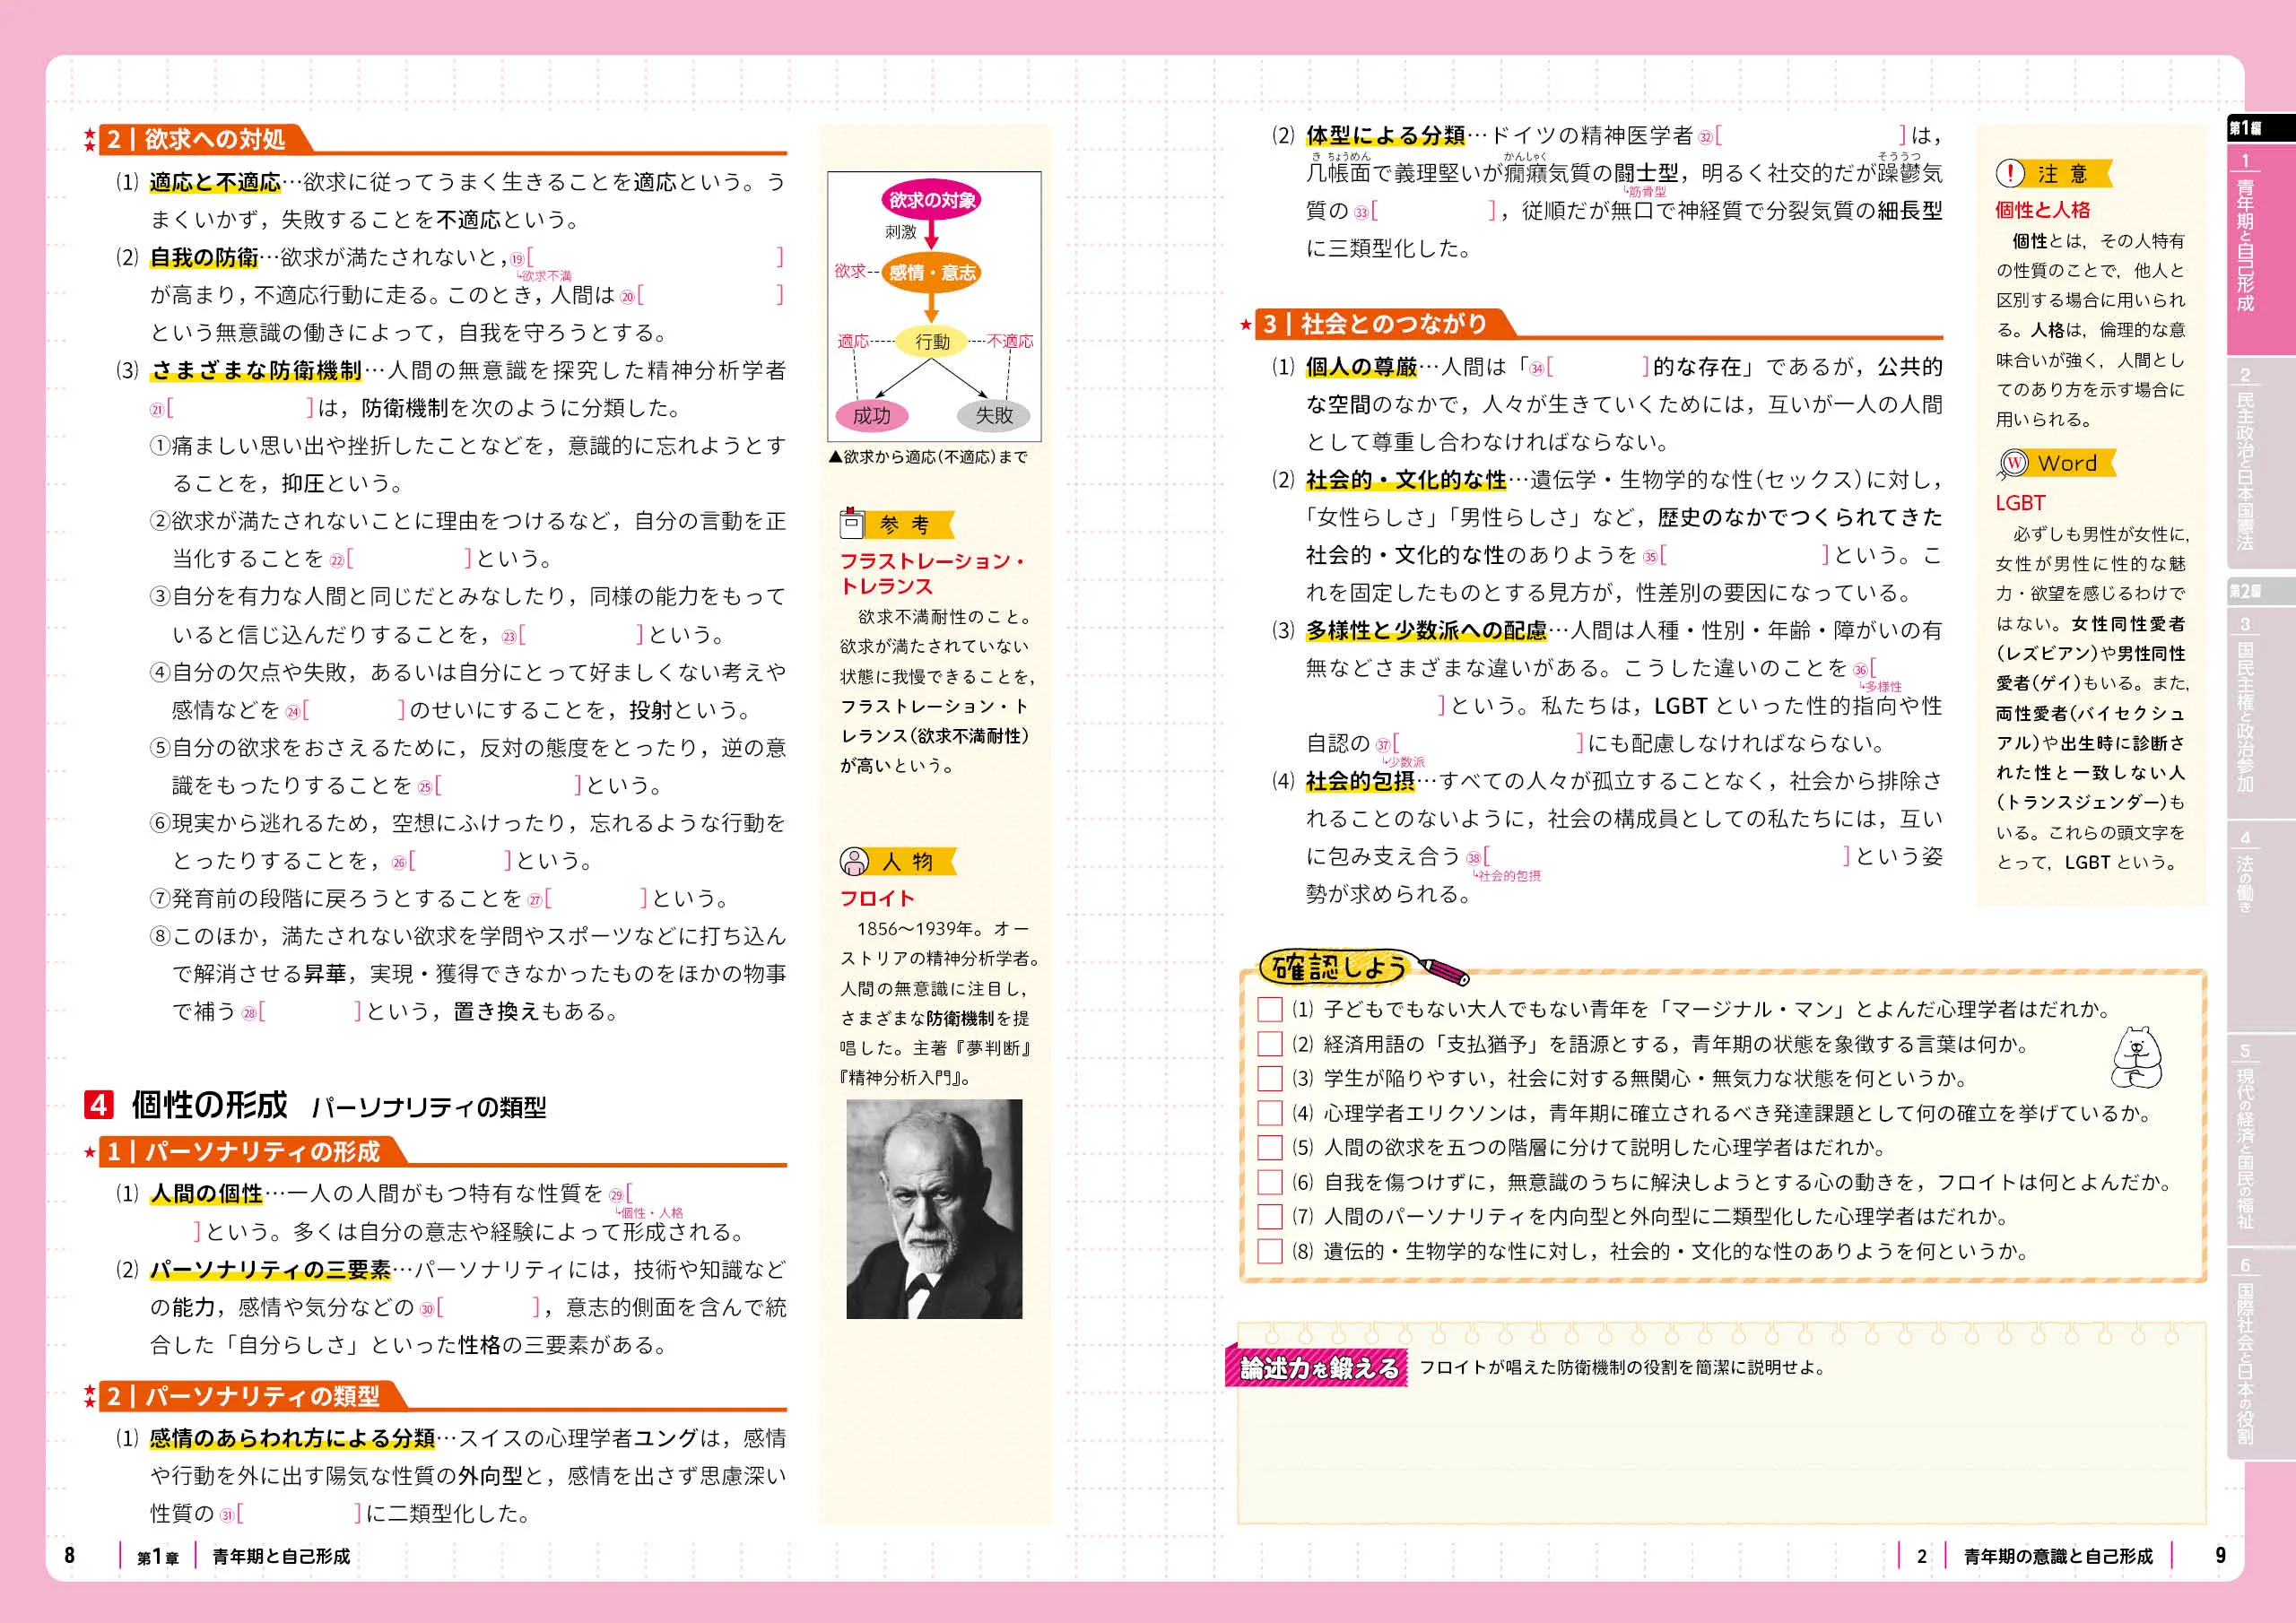This screenshot has height=1623, width=2296.
Task: Click the gray 失敗 oval in the diagram
Action: pos(993,415)
